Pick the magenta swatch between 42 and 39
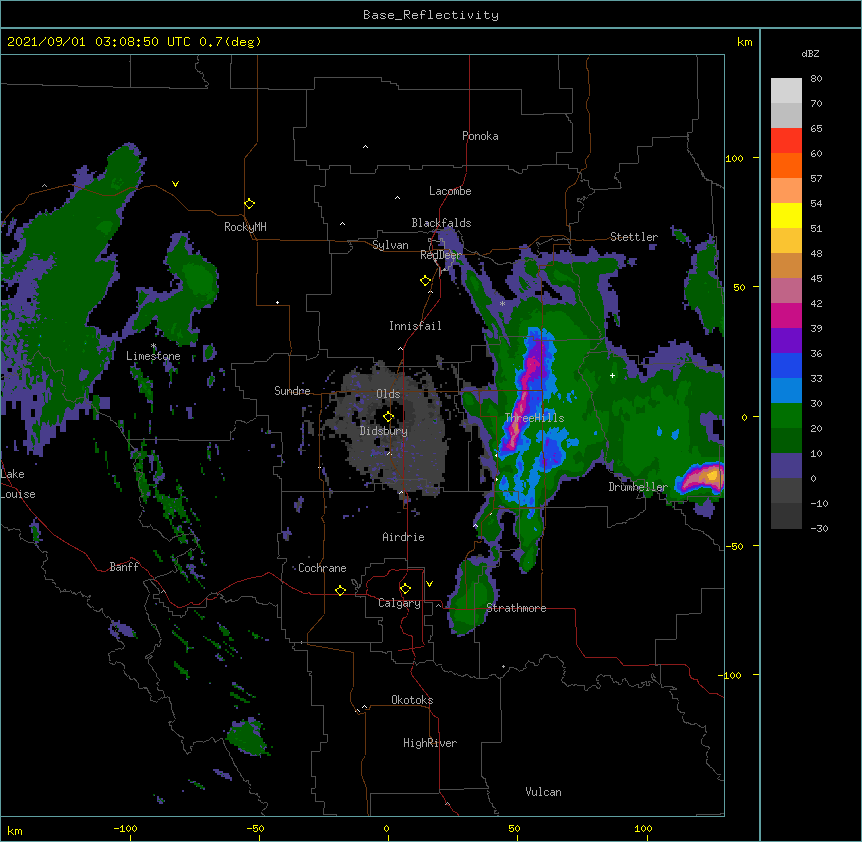862x842 pixels. tap(786, 315)
